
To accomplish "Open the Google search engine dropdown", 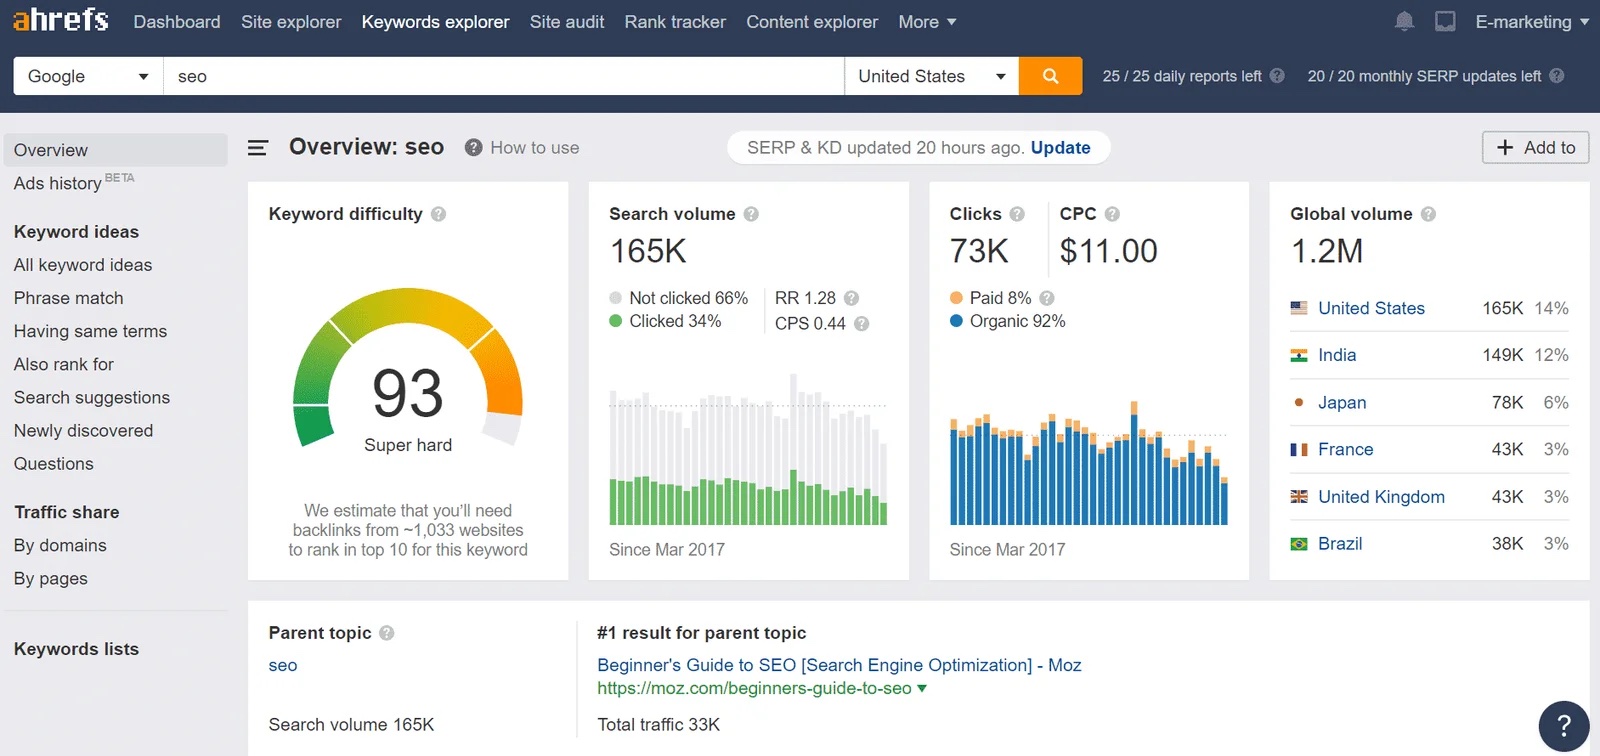I will pos(88,76).
